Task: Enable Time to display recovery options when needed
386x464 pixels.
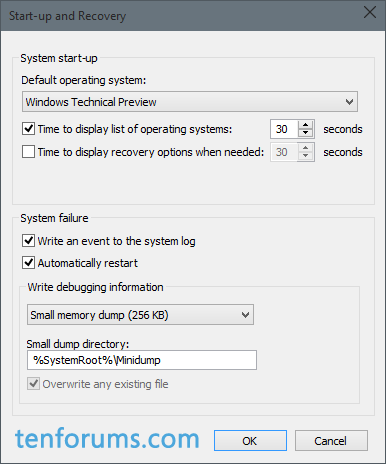Action: pos(28,152)
